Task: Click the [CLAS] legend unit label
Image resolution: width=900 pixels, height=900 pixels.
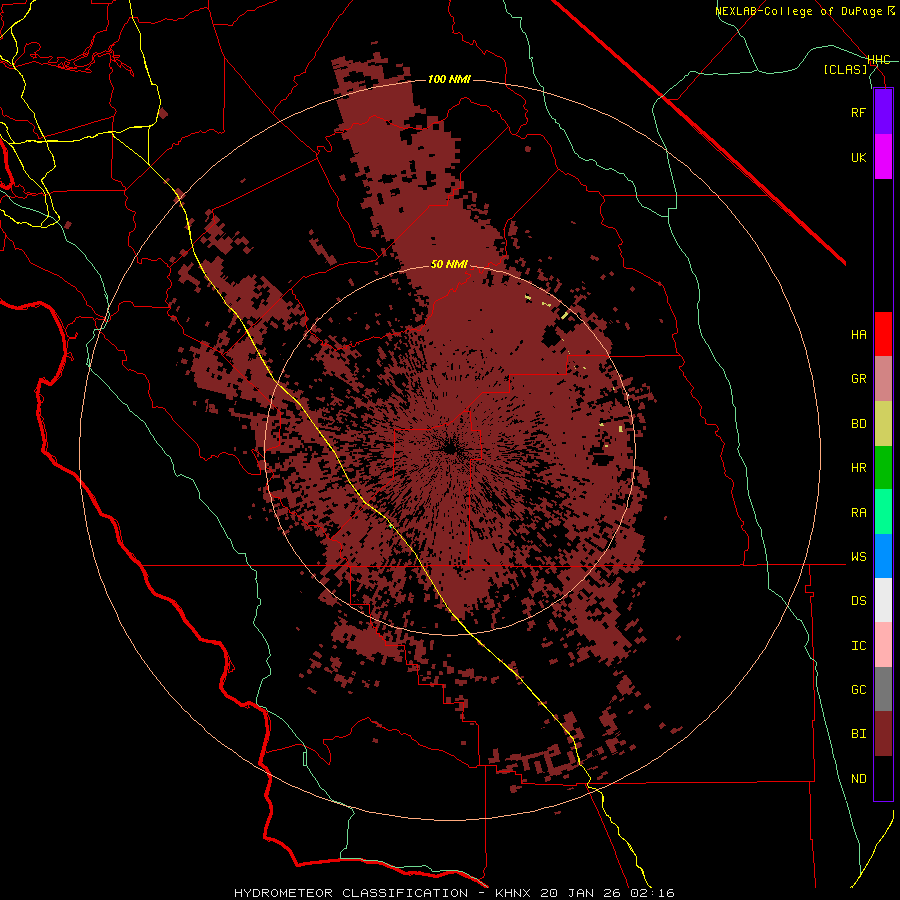Action: [x=845, y=69]
